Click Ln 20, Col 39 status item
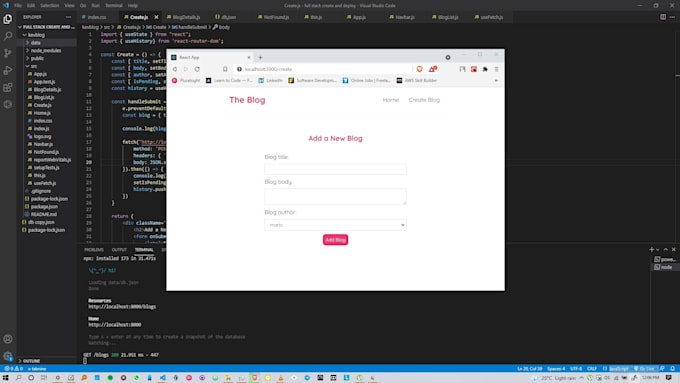 (530, 369)
